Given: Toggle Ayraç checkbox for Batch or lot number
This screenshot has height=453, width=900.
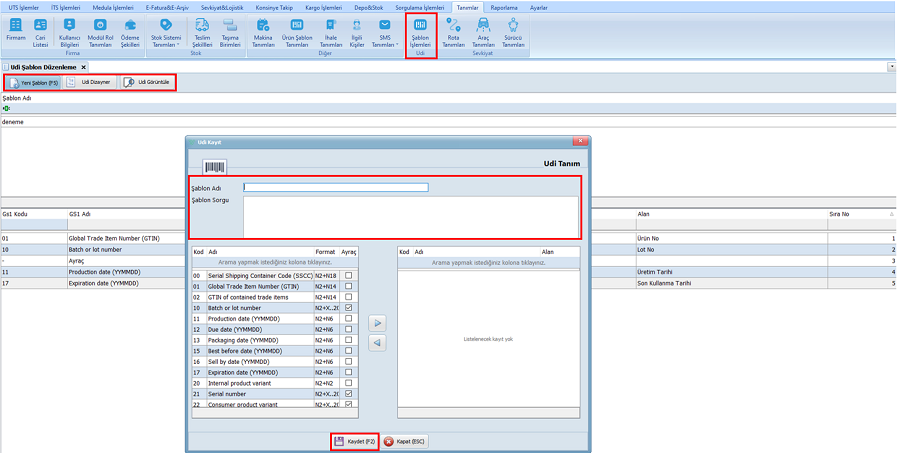Looking at the screenshot, I should [x=348, y=308].
